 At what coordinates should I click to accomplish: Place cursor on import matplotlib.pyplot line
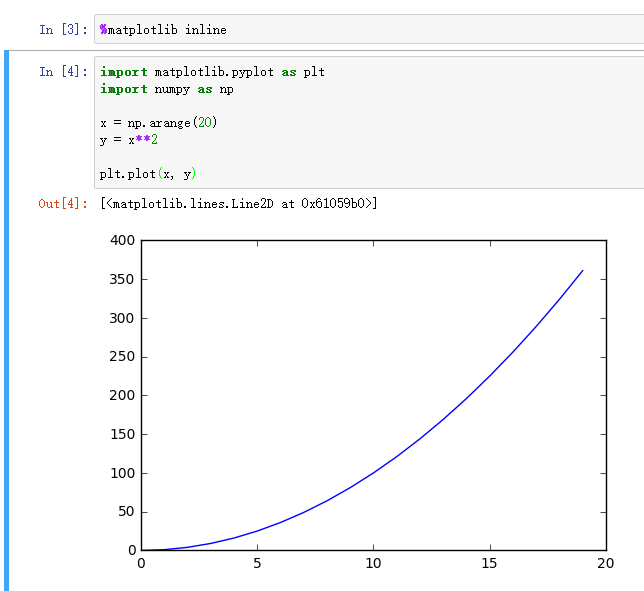[x=212, y=72]
